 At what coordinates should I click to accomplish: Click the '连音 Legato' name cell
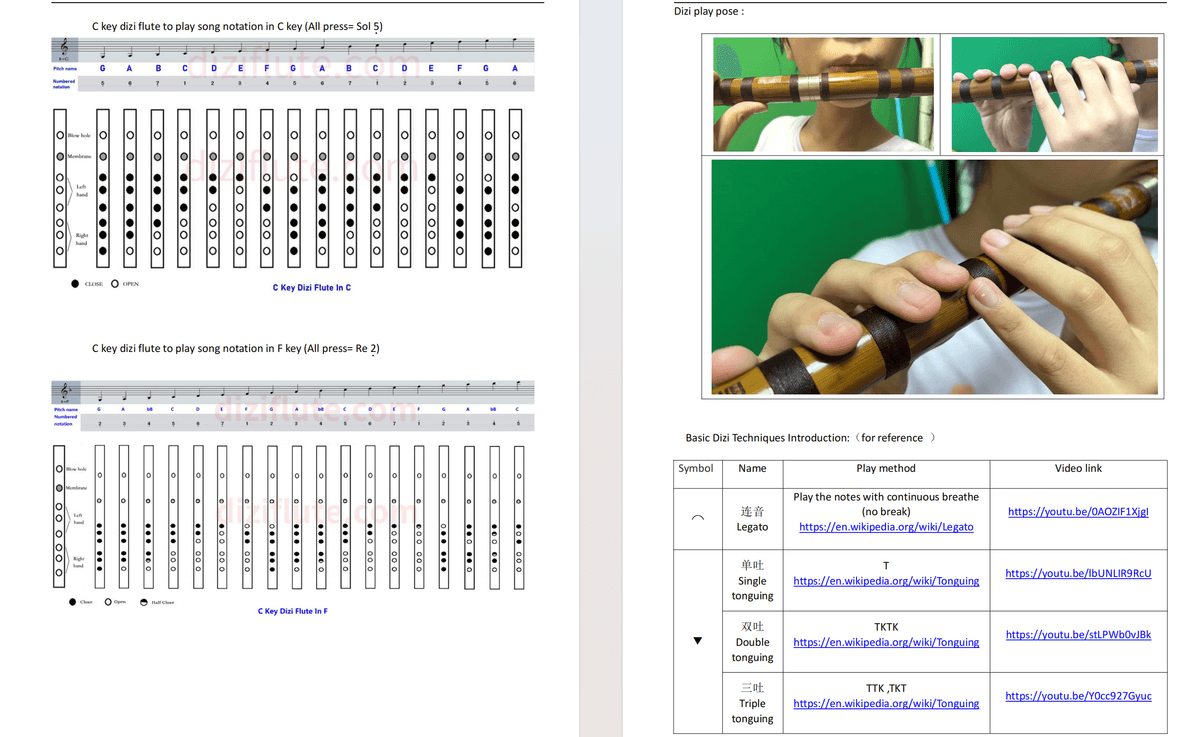pos(752,519)
